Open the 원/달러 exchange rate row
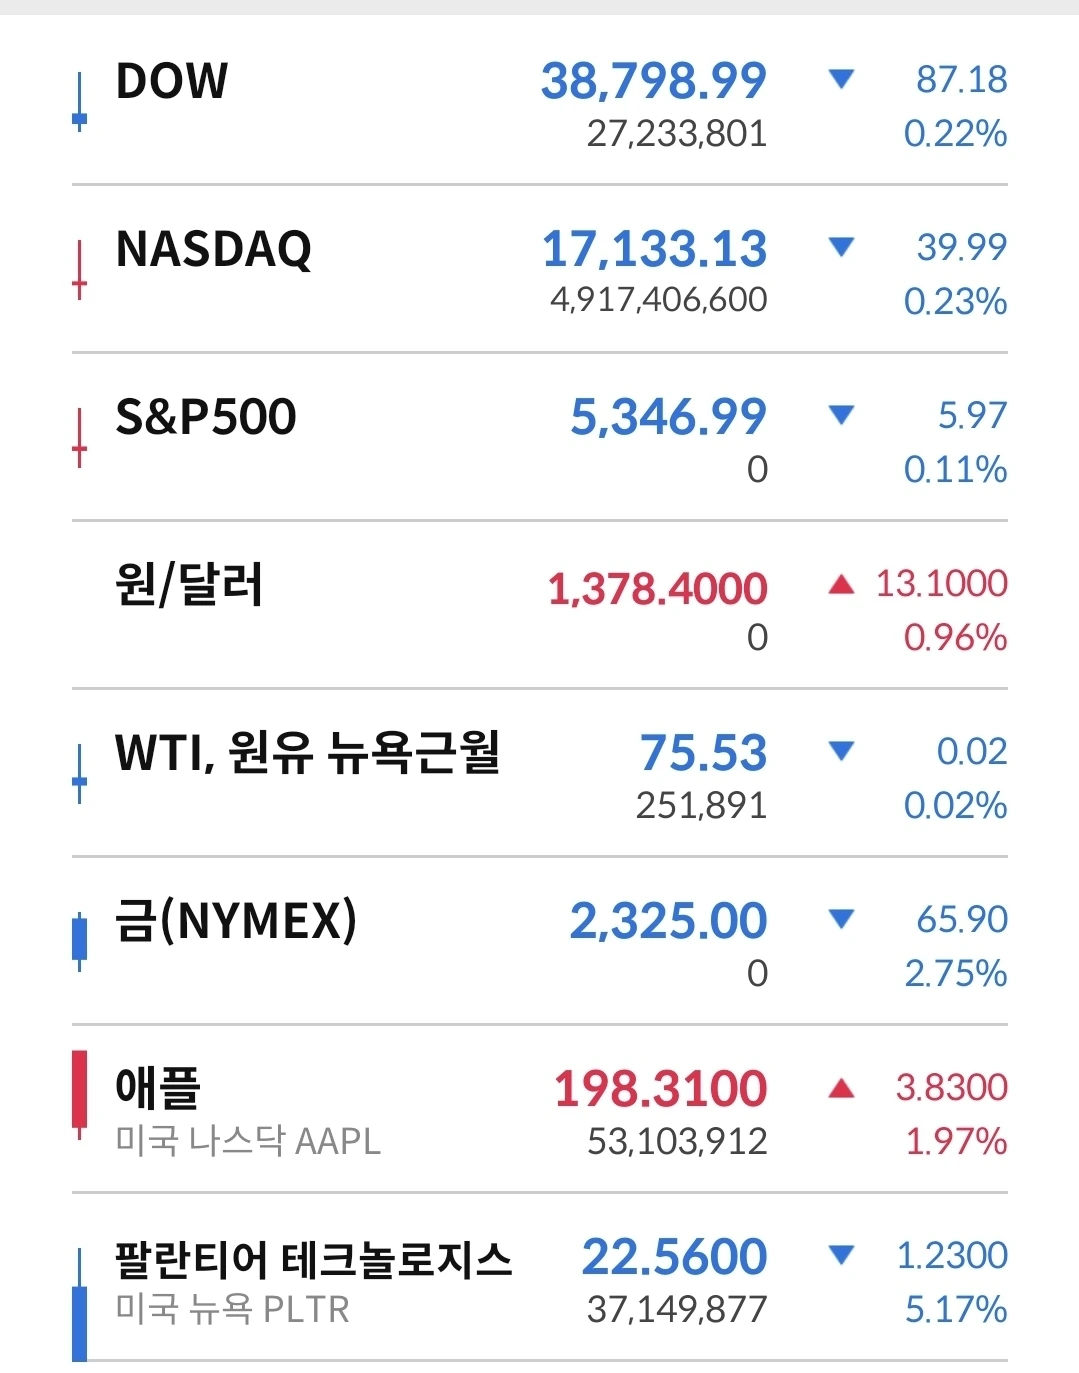The image size is (1079, 1373). click(x=540, y=605)
